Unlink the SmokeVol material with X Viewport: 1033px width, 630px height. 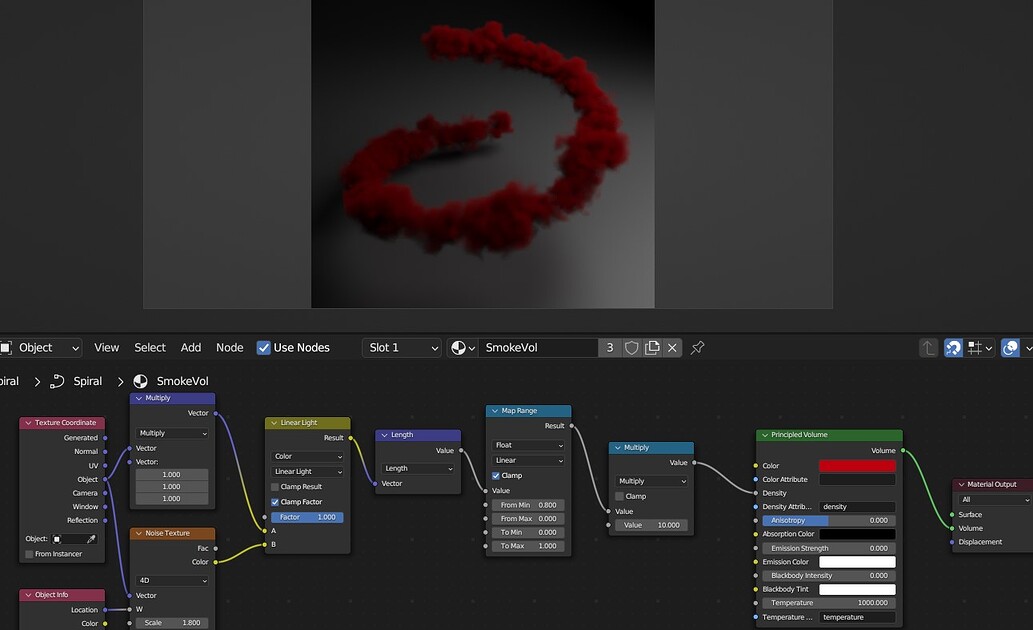[672, 347]
